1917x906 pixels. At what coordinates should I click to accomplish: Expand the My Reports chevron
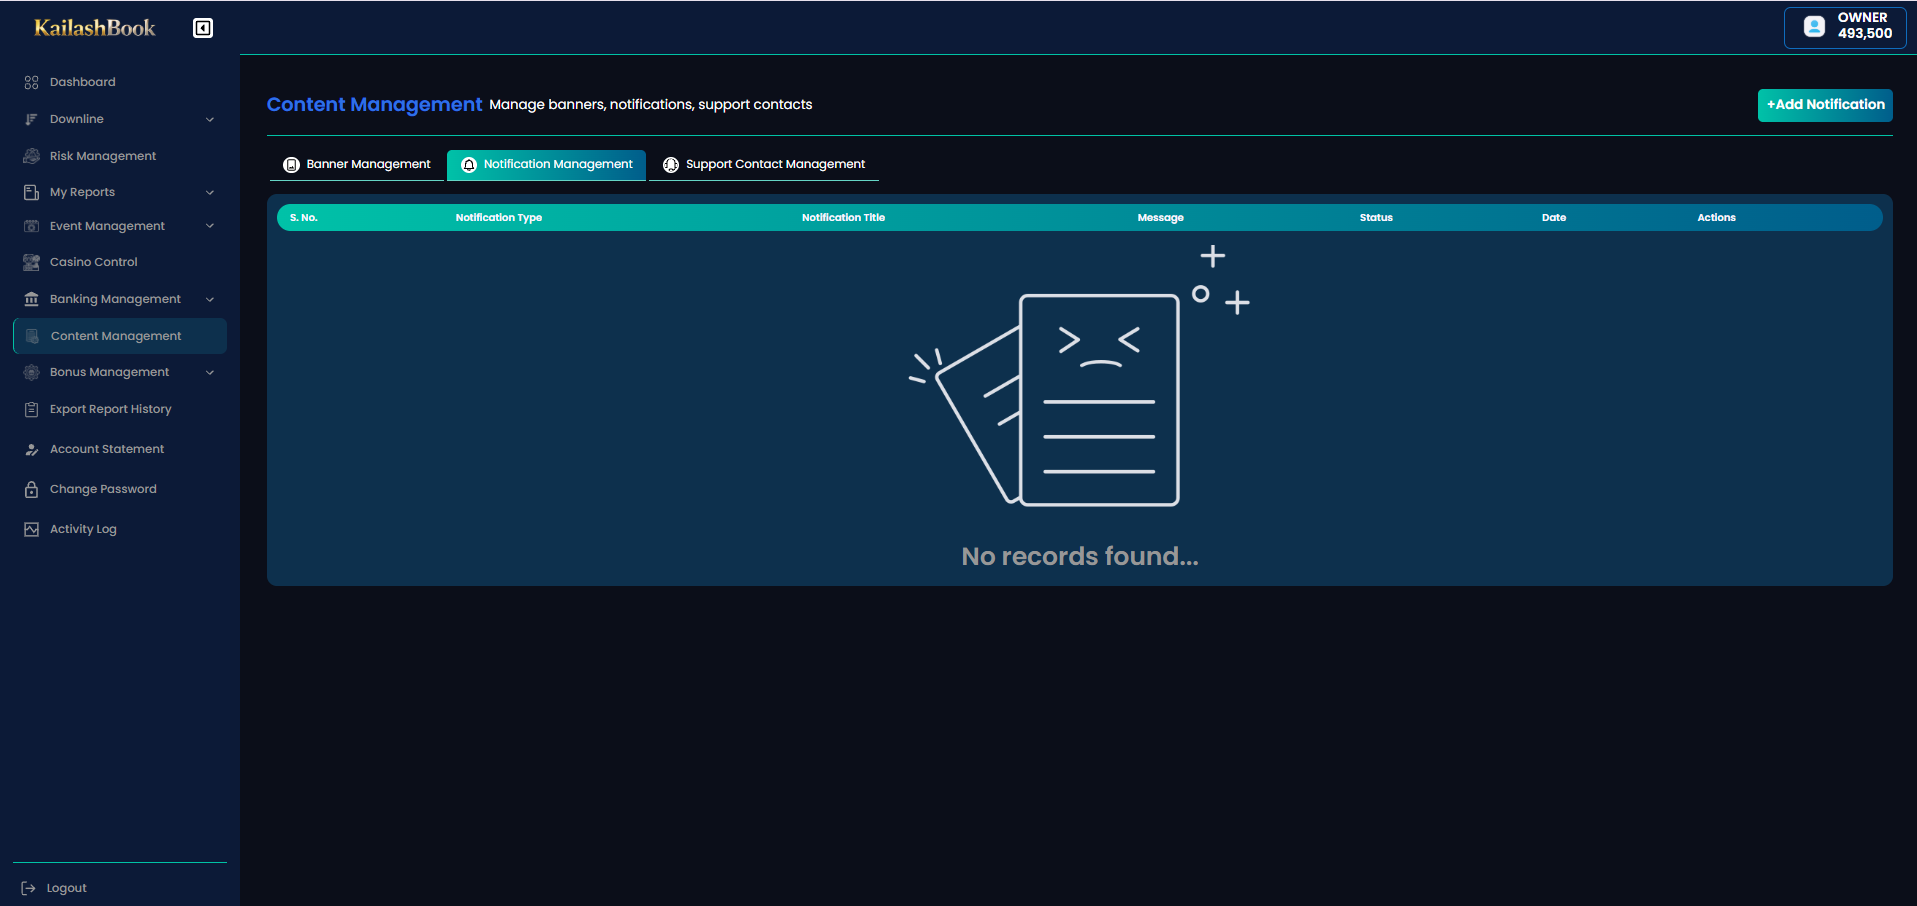(x=210, y=193)
